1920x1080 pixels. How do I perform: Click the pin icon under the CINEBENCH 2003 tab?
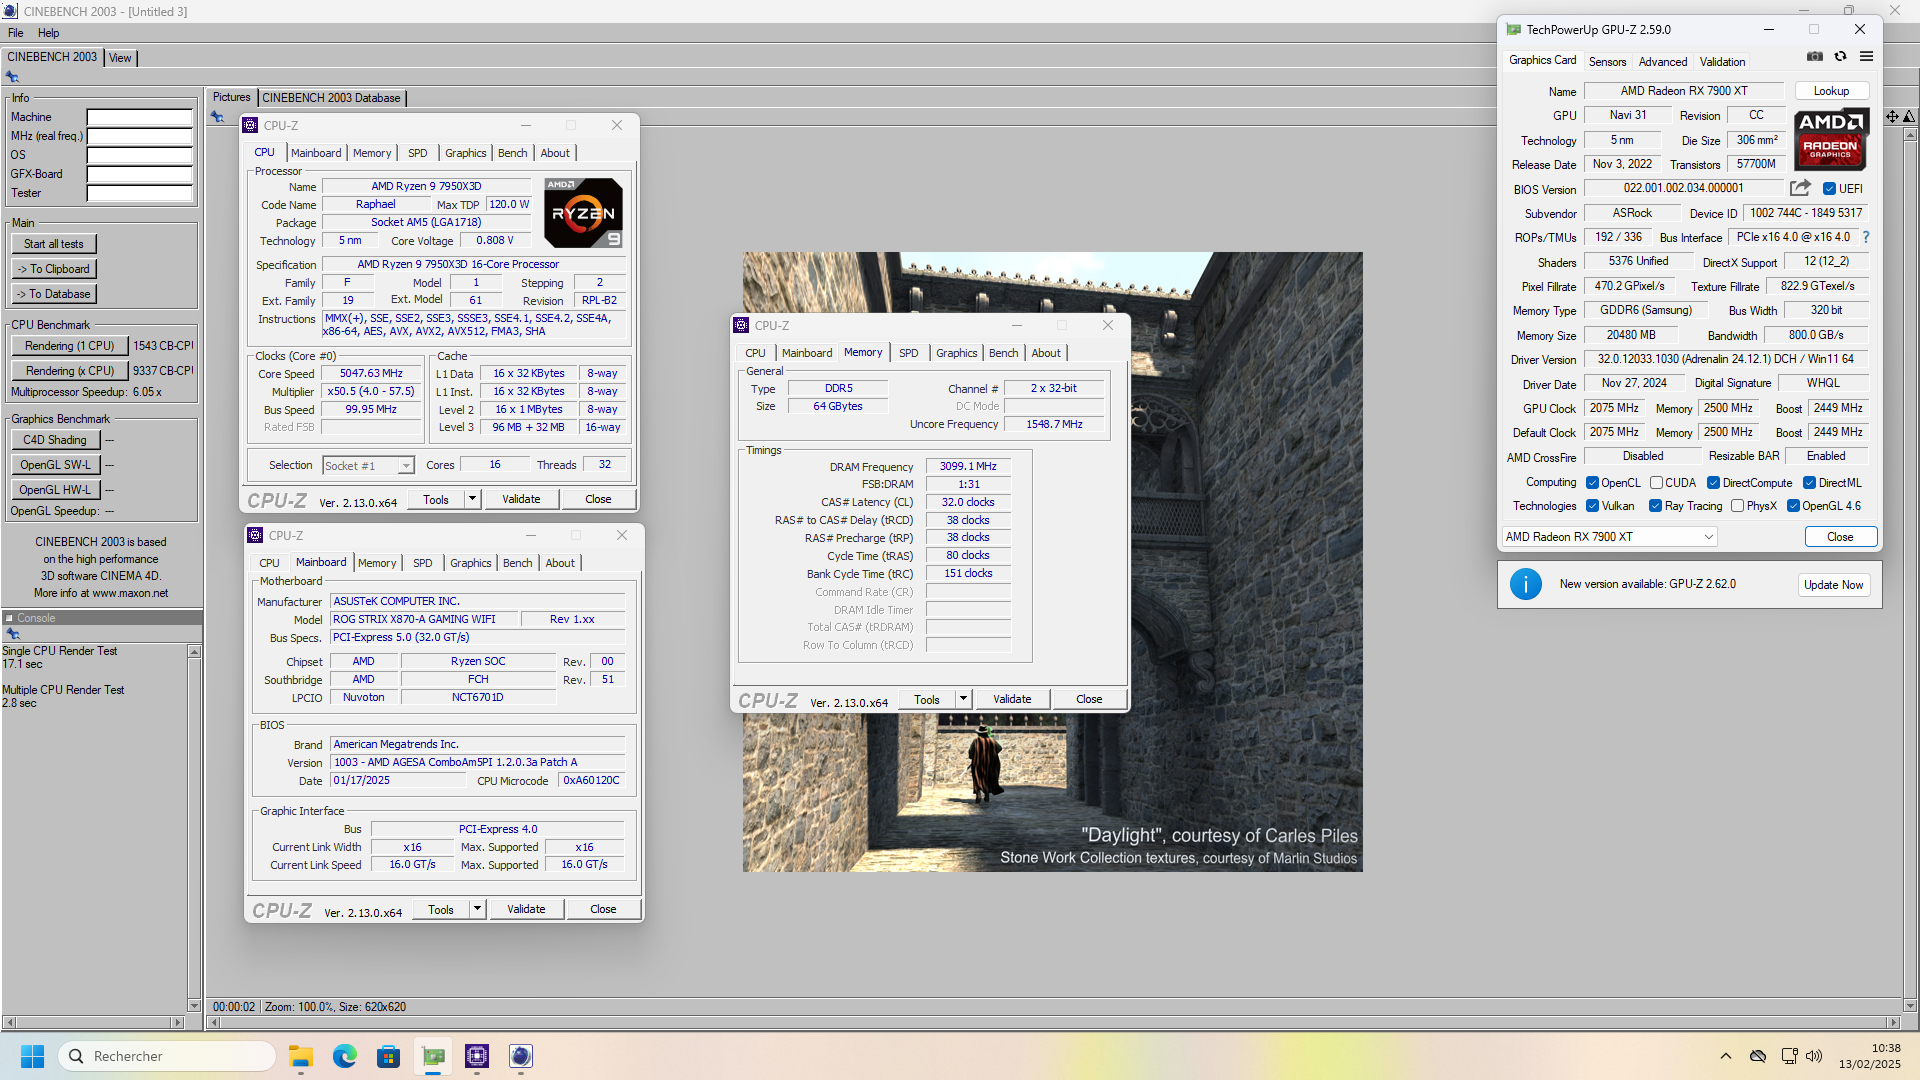tap(12, 77)
